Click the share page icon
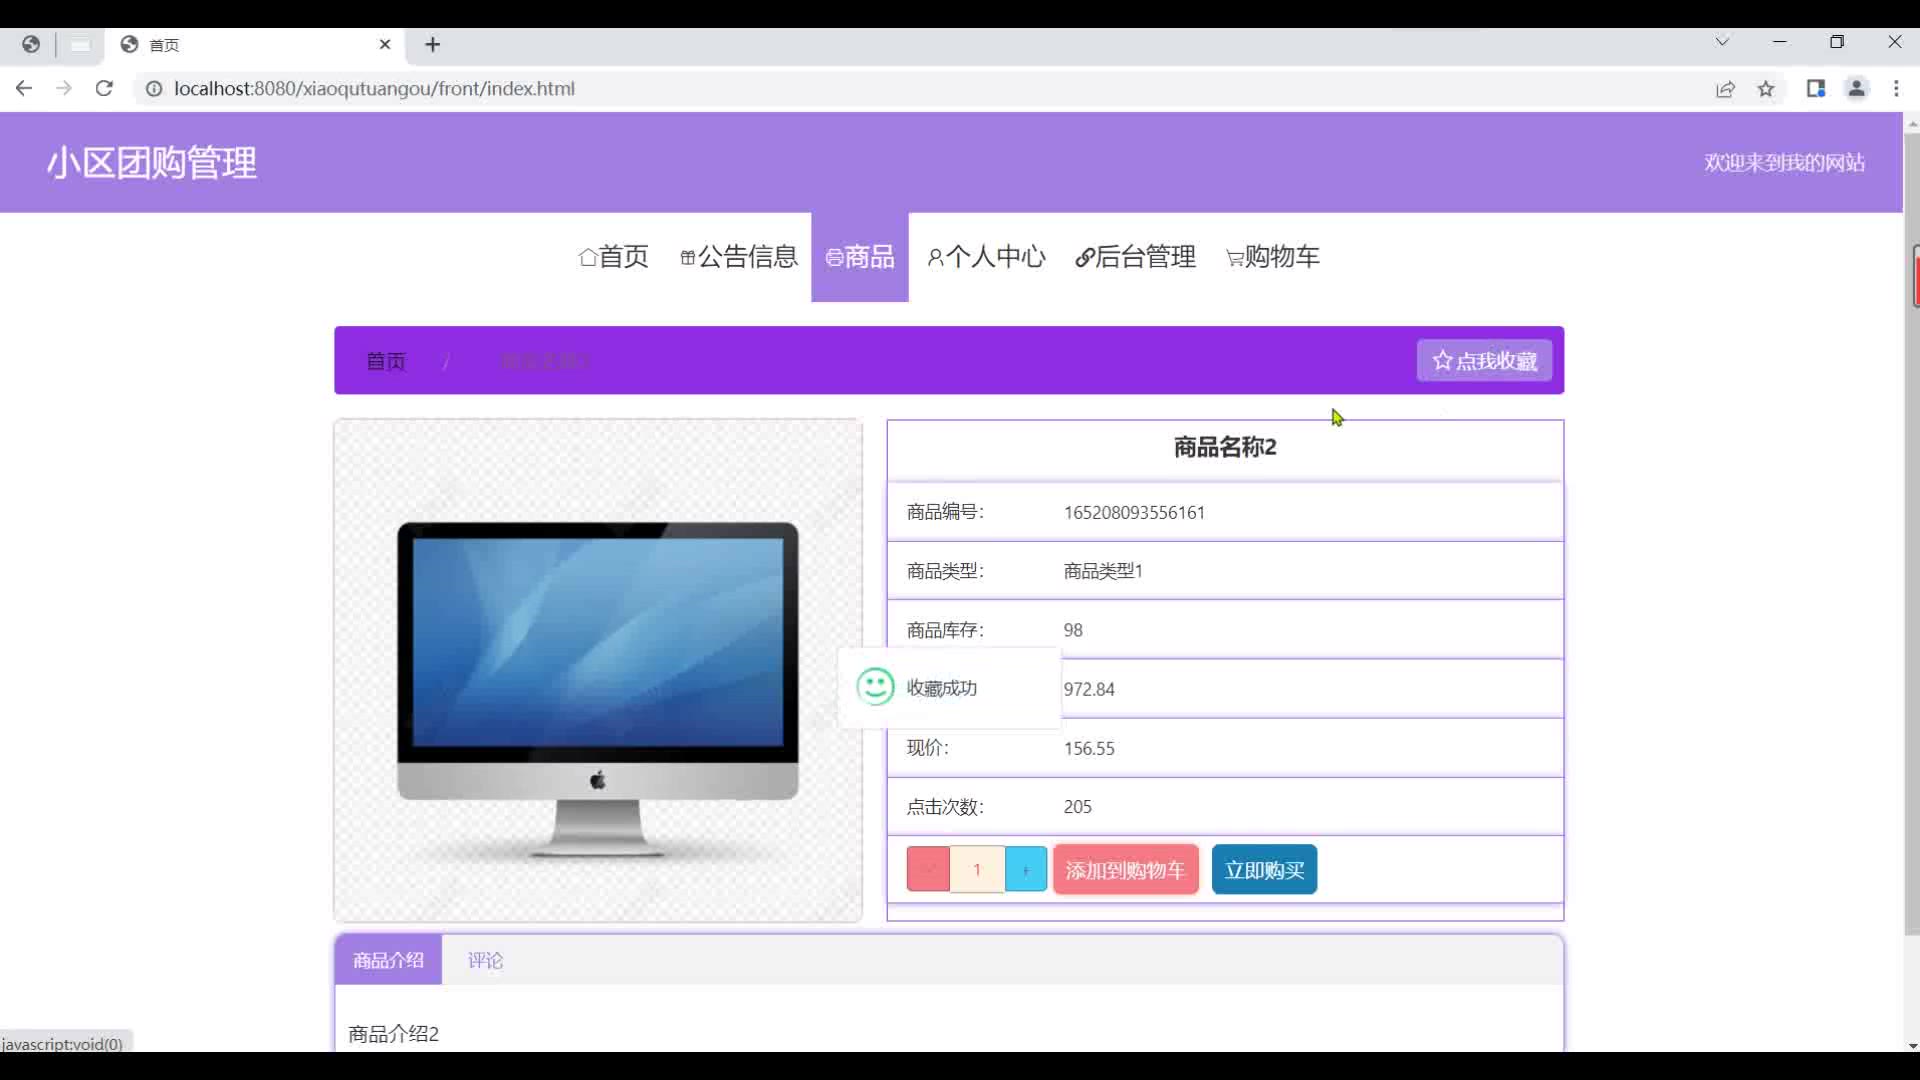1920x1080 pixels. click(1725, 89)
